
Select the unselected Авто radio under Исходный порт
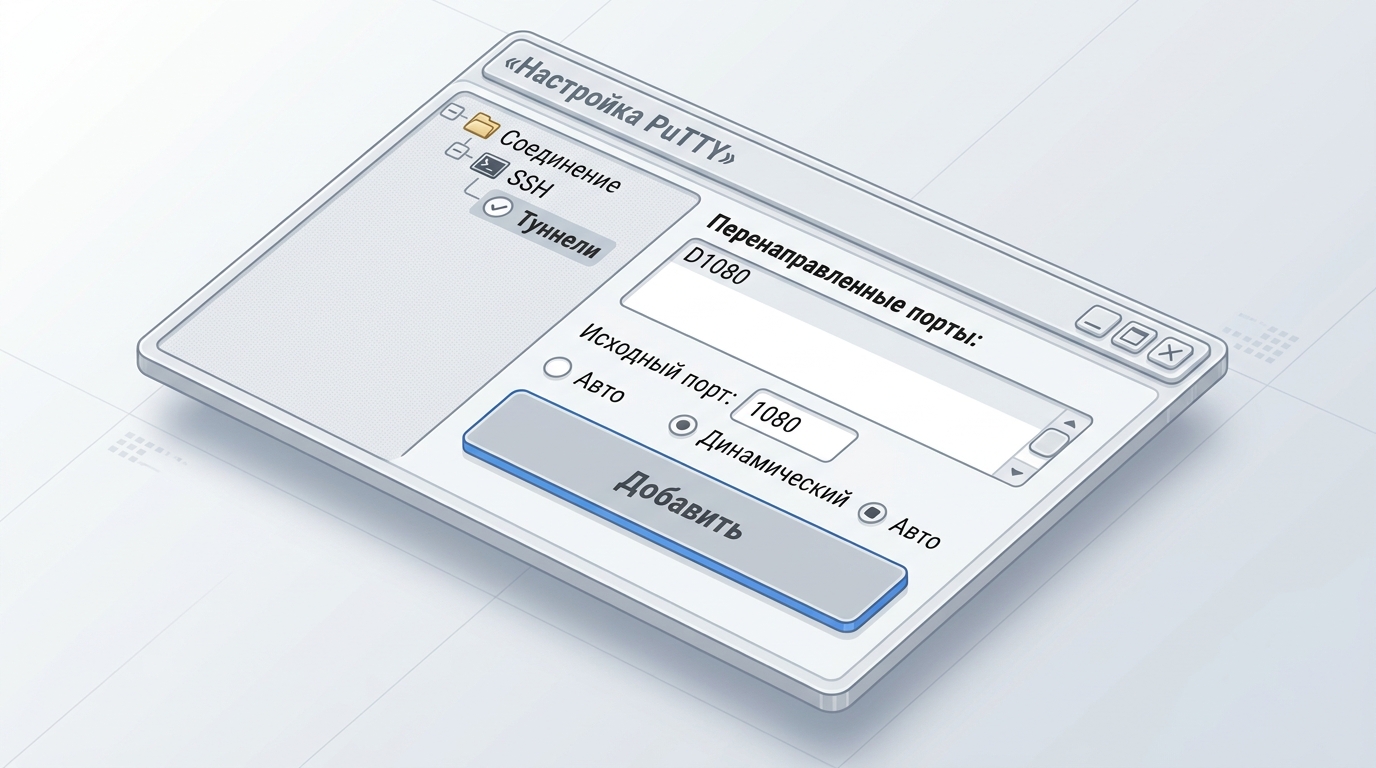click(x=556, y=367)
